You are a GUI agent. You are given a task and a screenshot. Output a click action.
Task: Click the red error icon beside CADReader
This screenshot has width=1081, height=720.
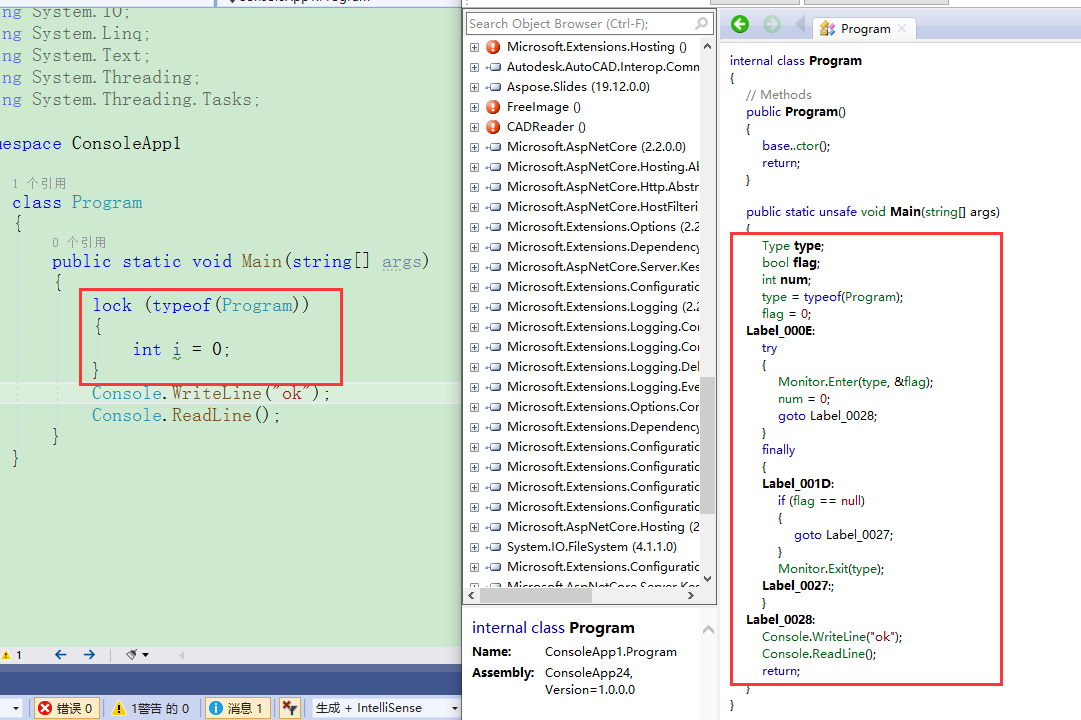pos(492,126)
